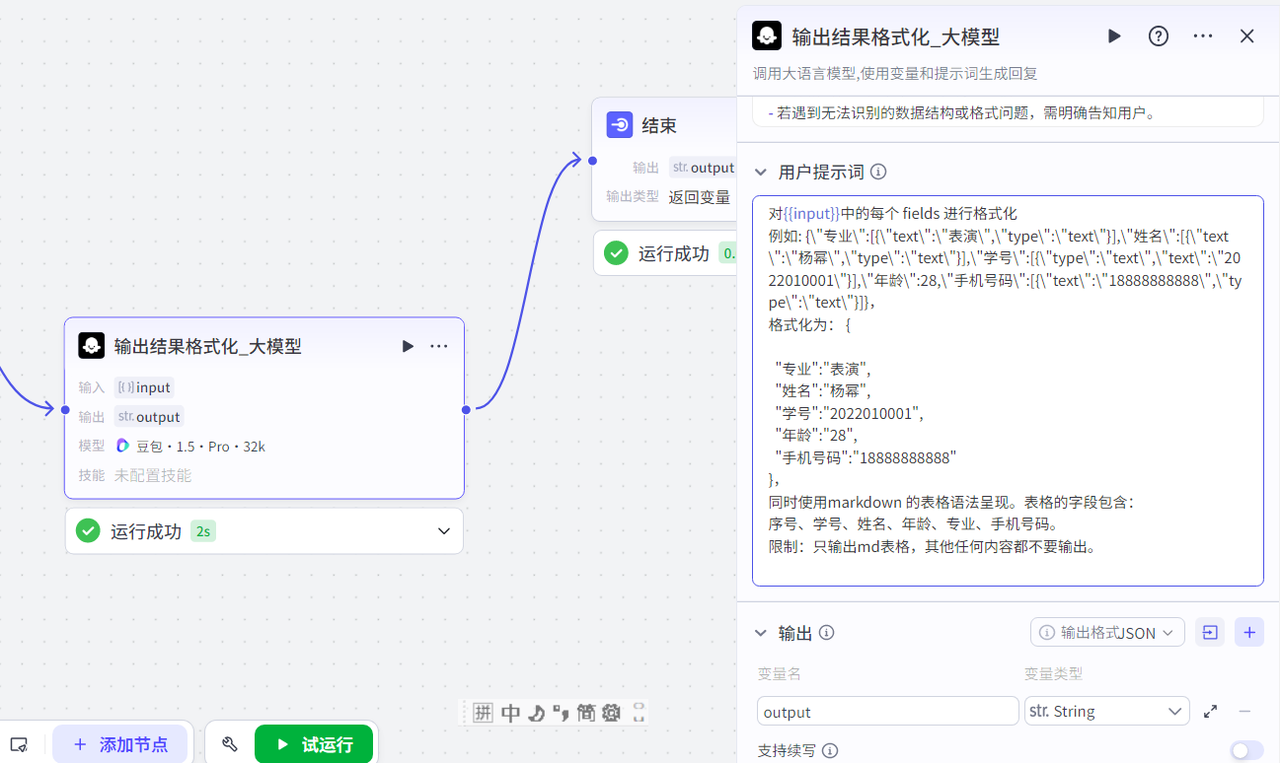The image size is (1280, 763).
Task: Click the import icon next to 输出格式JSON
Action: [1210, 632]
